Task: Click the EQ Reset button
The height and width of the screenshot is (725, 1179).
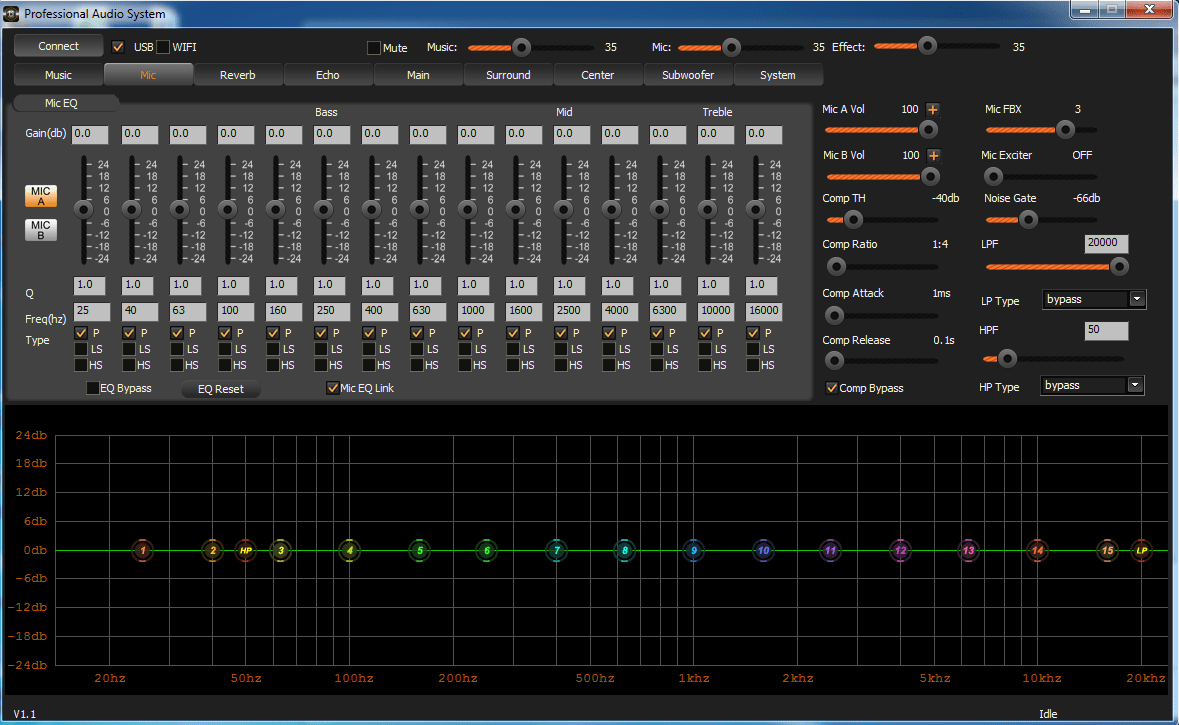Action: pos(221,389)
